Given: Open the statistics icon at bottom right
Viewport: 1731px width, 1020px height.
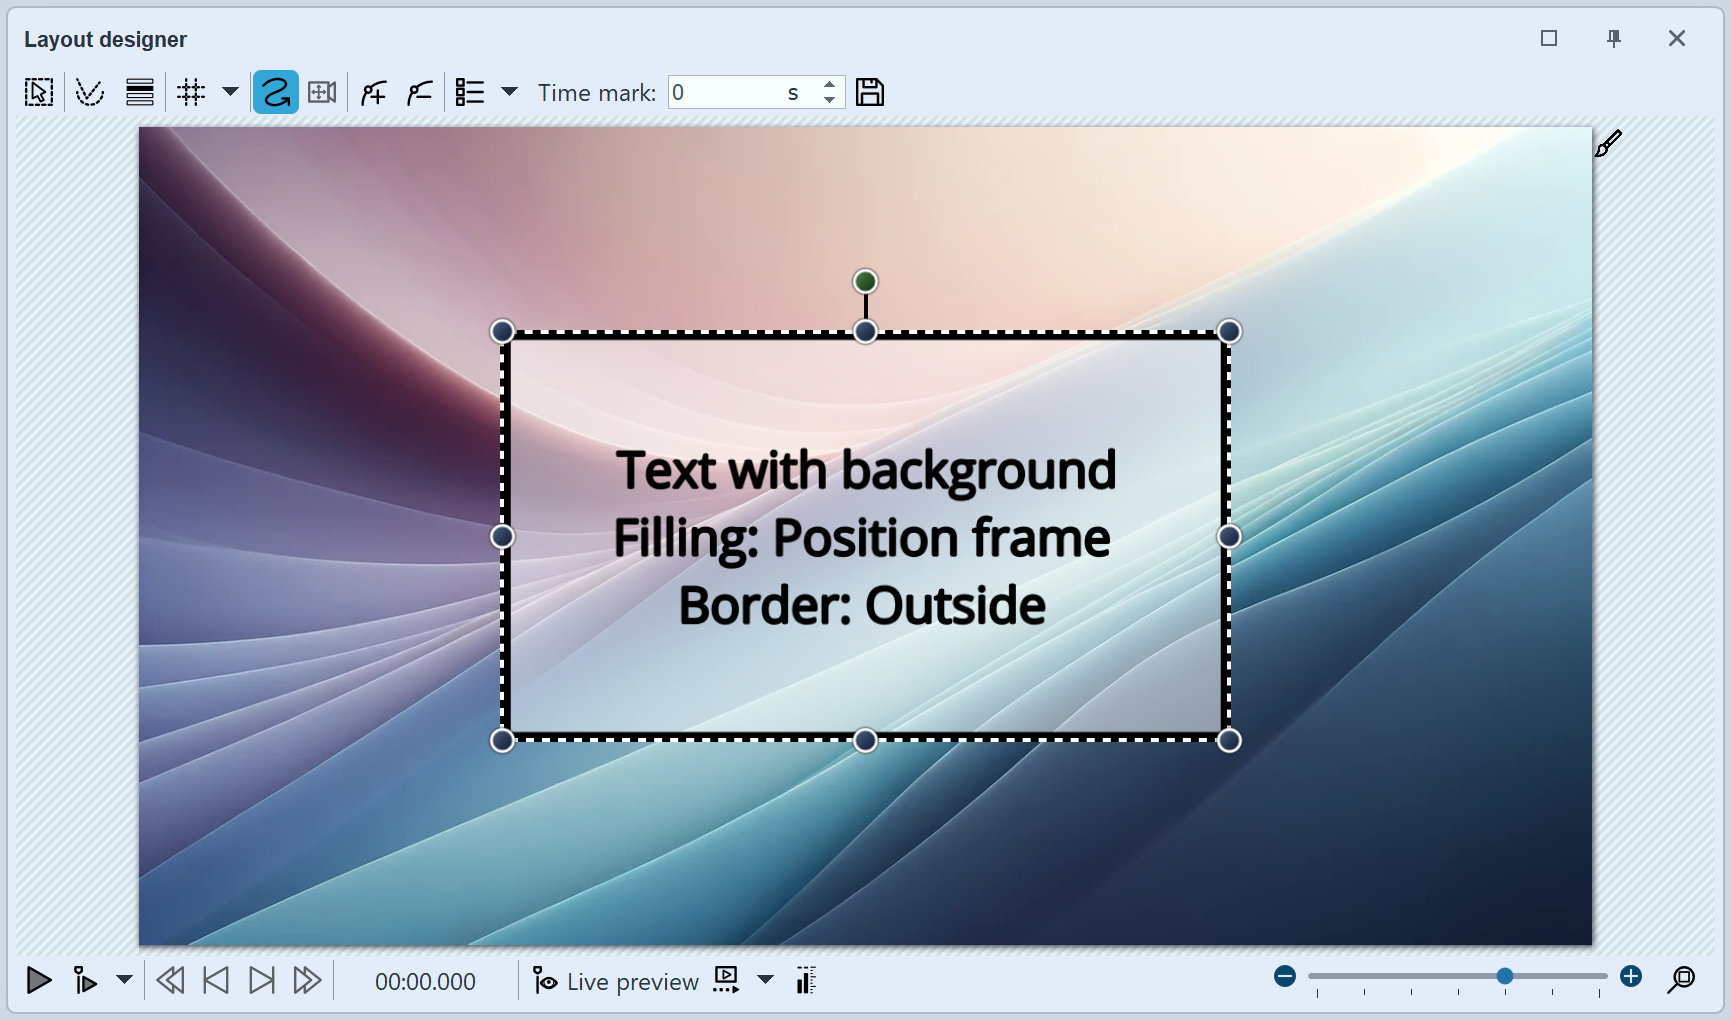Looking at the screenshot, I should click(x=805, y=981).
